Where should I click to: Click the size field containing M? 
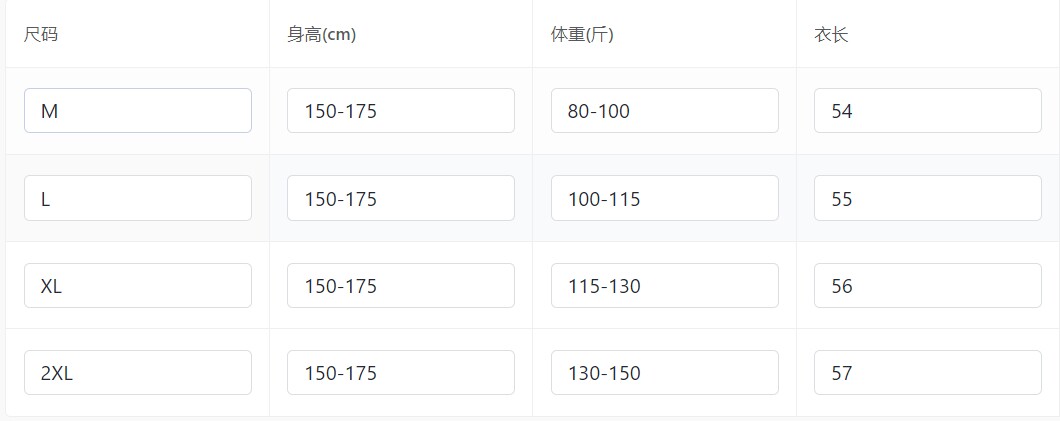(138, 111)
